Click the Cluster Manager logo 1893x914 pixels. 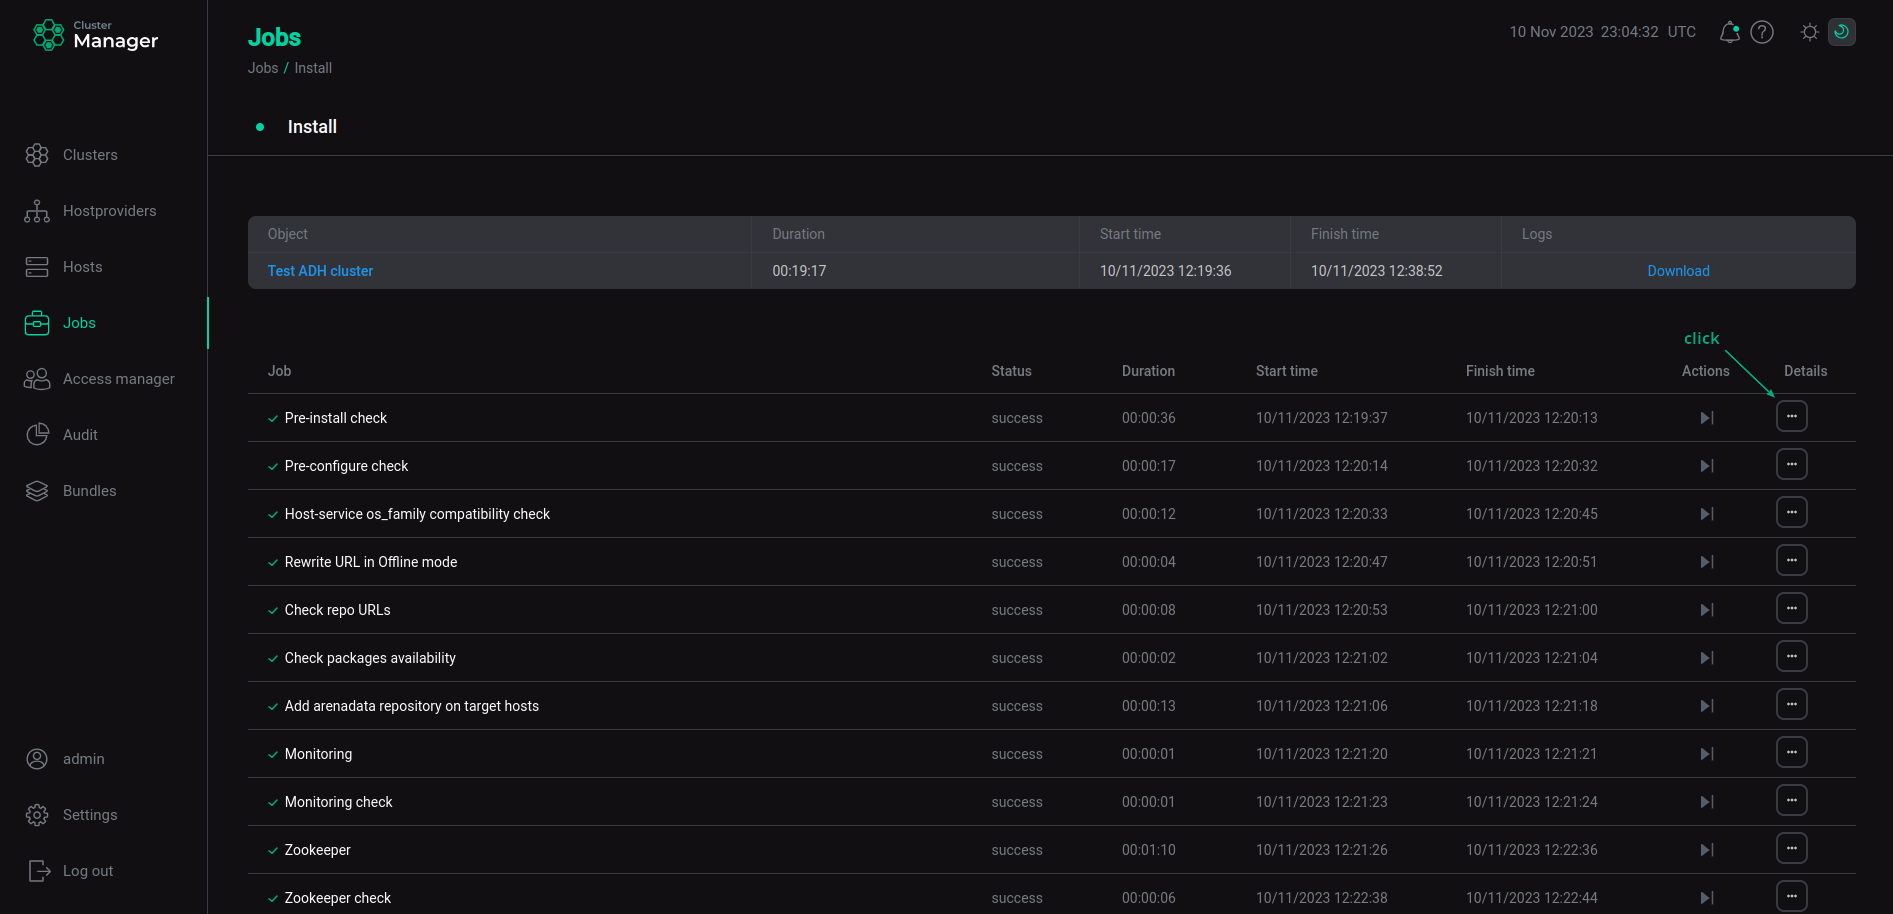coord(96,36)
